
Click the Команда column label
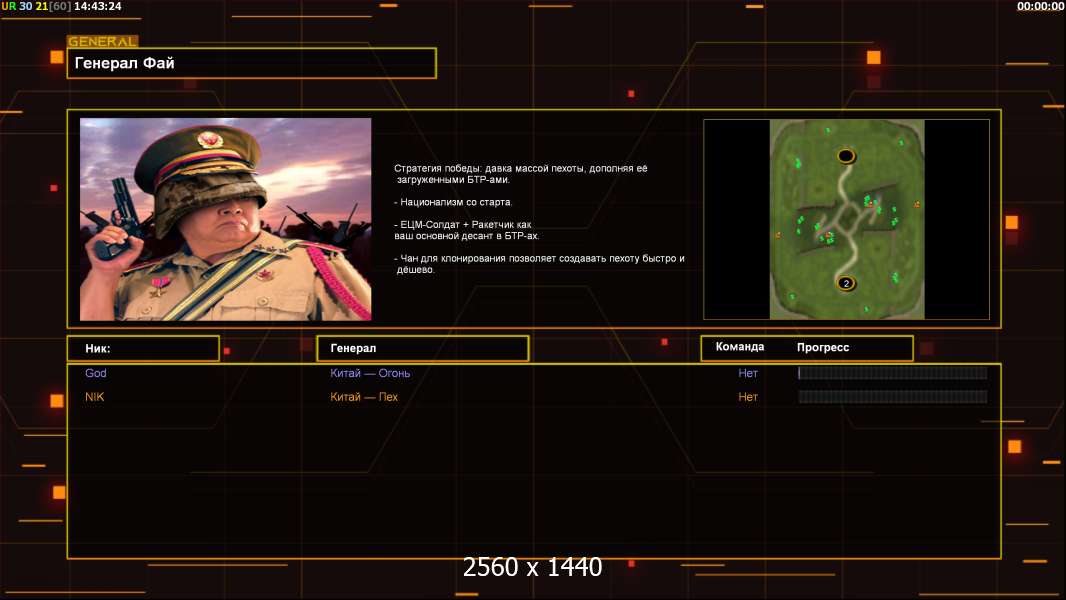[740, 347]
